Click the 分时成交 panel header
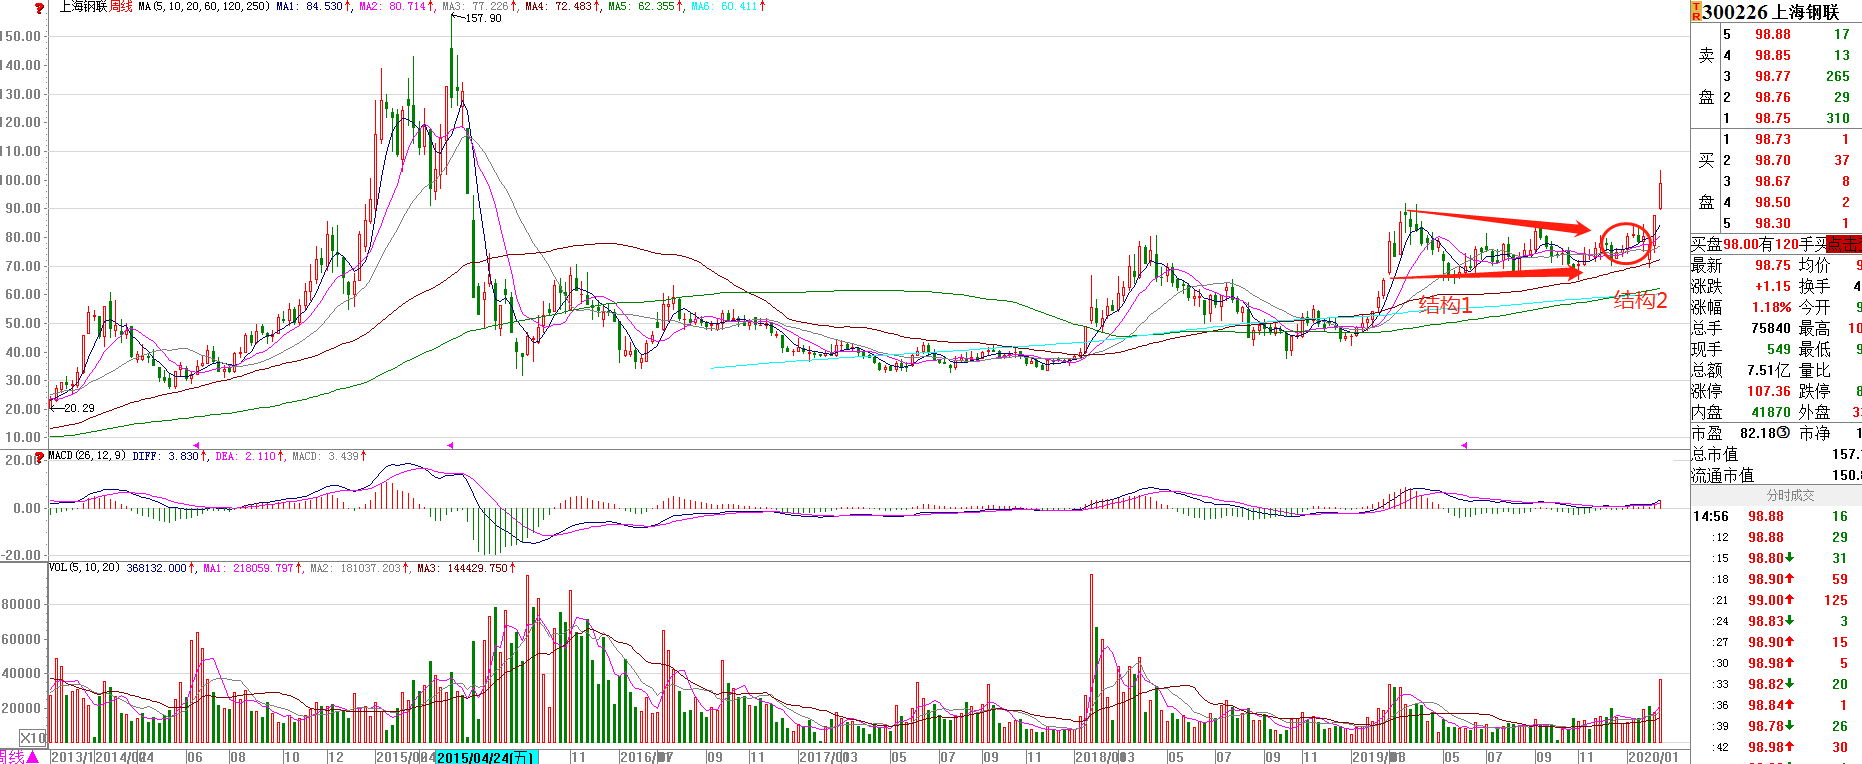 tap(1790, 495)
